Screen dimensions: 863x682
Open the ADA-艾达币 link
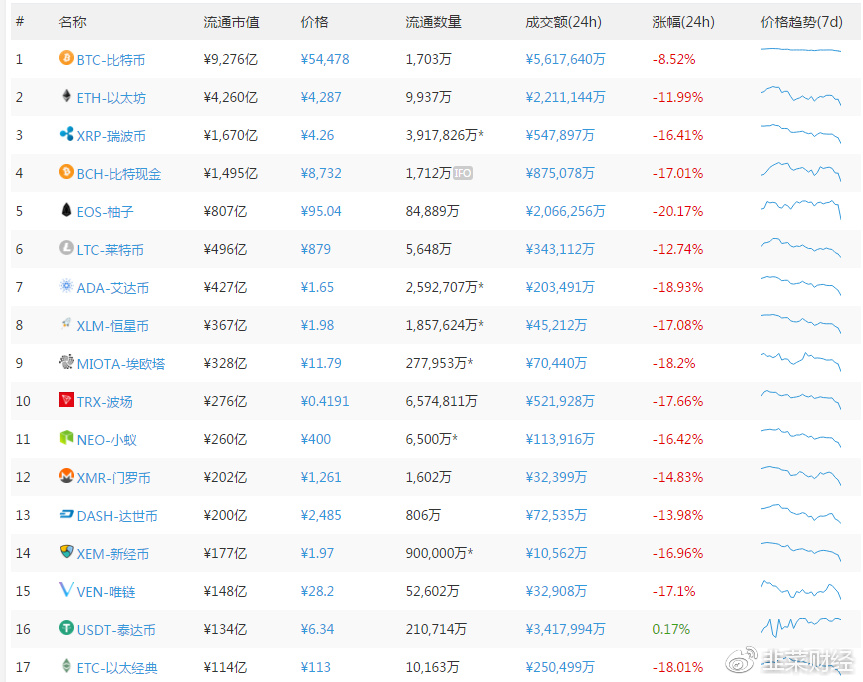click(113, 288)
